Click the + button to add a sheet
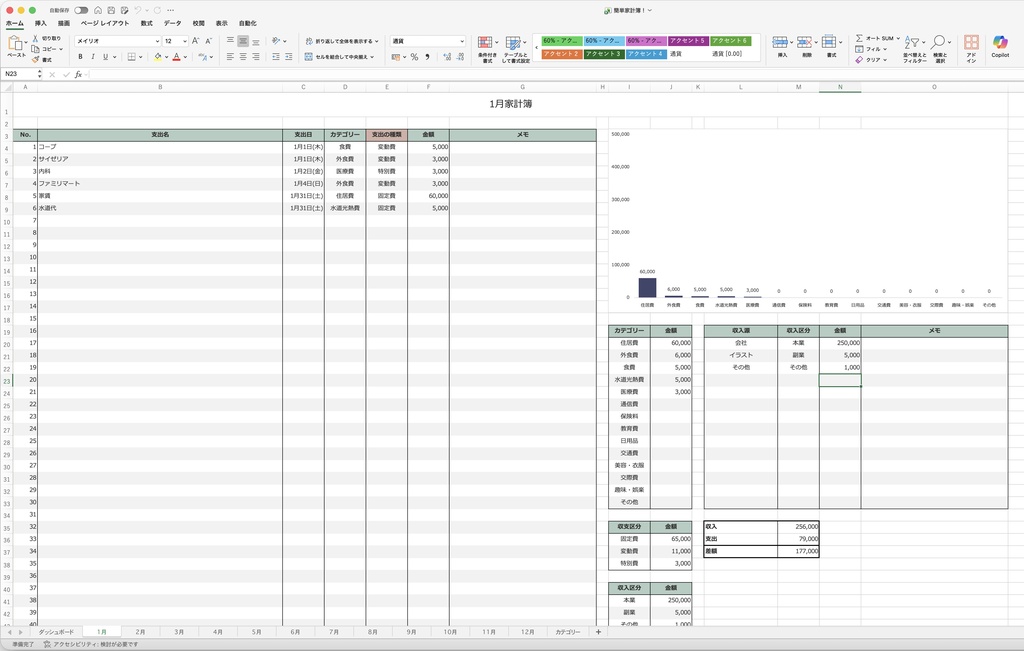 coord(598,632)
